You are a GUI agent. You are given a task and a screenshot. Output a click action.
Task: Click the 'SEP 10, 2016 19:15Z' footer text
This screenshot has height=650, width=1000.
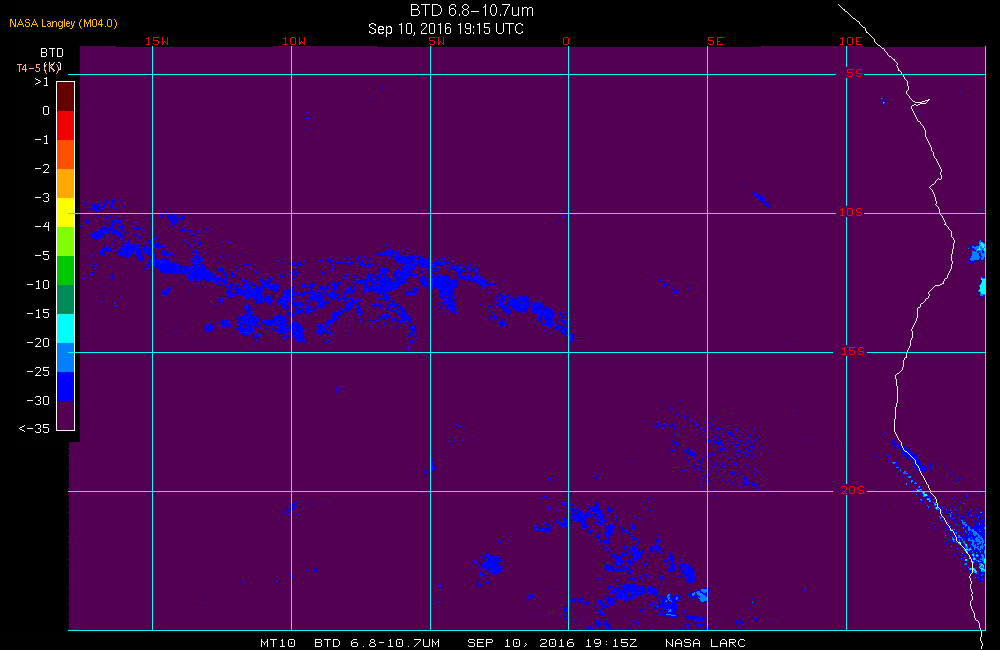[552, 643]
